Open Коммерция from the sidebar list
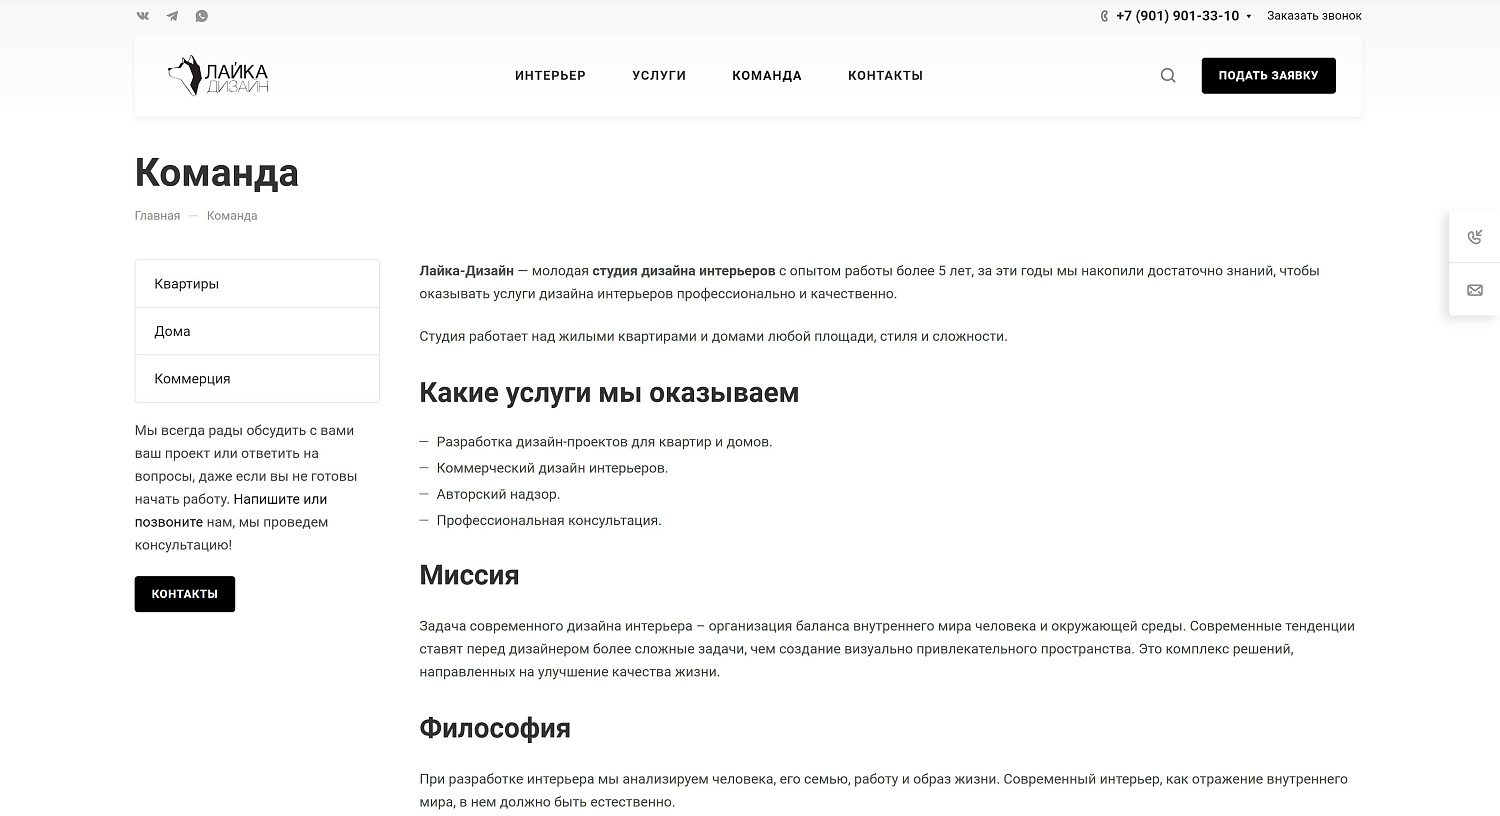 [x=191, y=378]
